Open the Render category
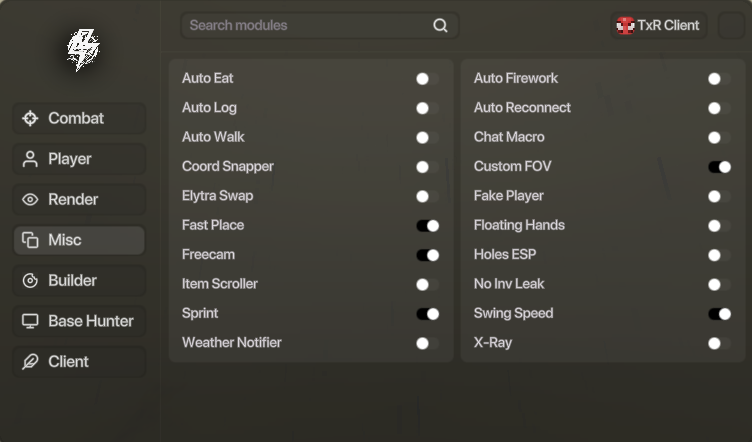Screen dimensions: 752x442 click(x=79, y=199)
